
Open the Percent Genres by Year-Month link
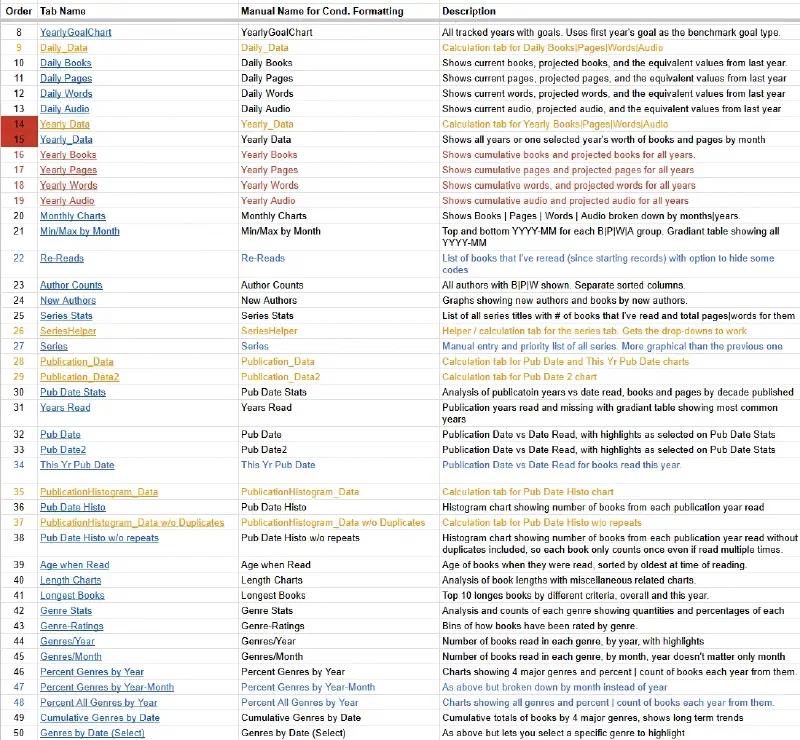tap(107, 687)
